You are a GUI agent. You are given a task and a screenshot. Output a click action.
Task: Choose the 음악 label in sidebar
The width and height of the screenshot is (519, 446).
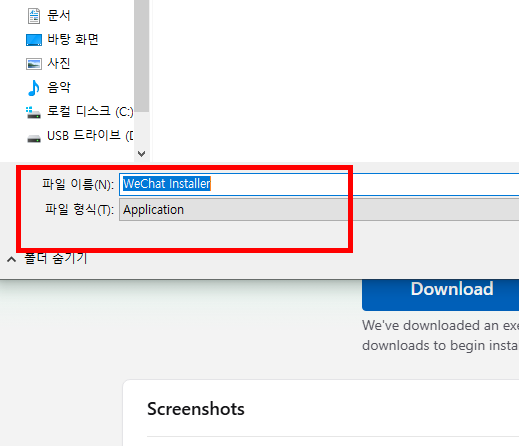click(59, 87)
